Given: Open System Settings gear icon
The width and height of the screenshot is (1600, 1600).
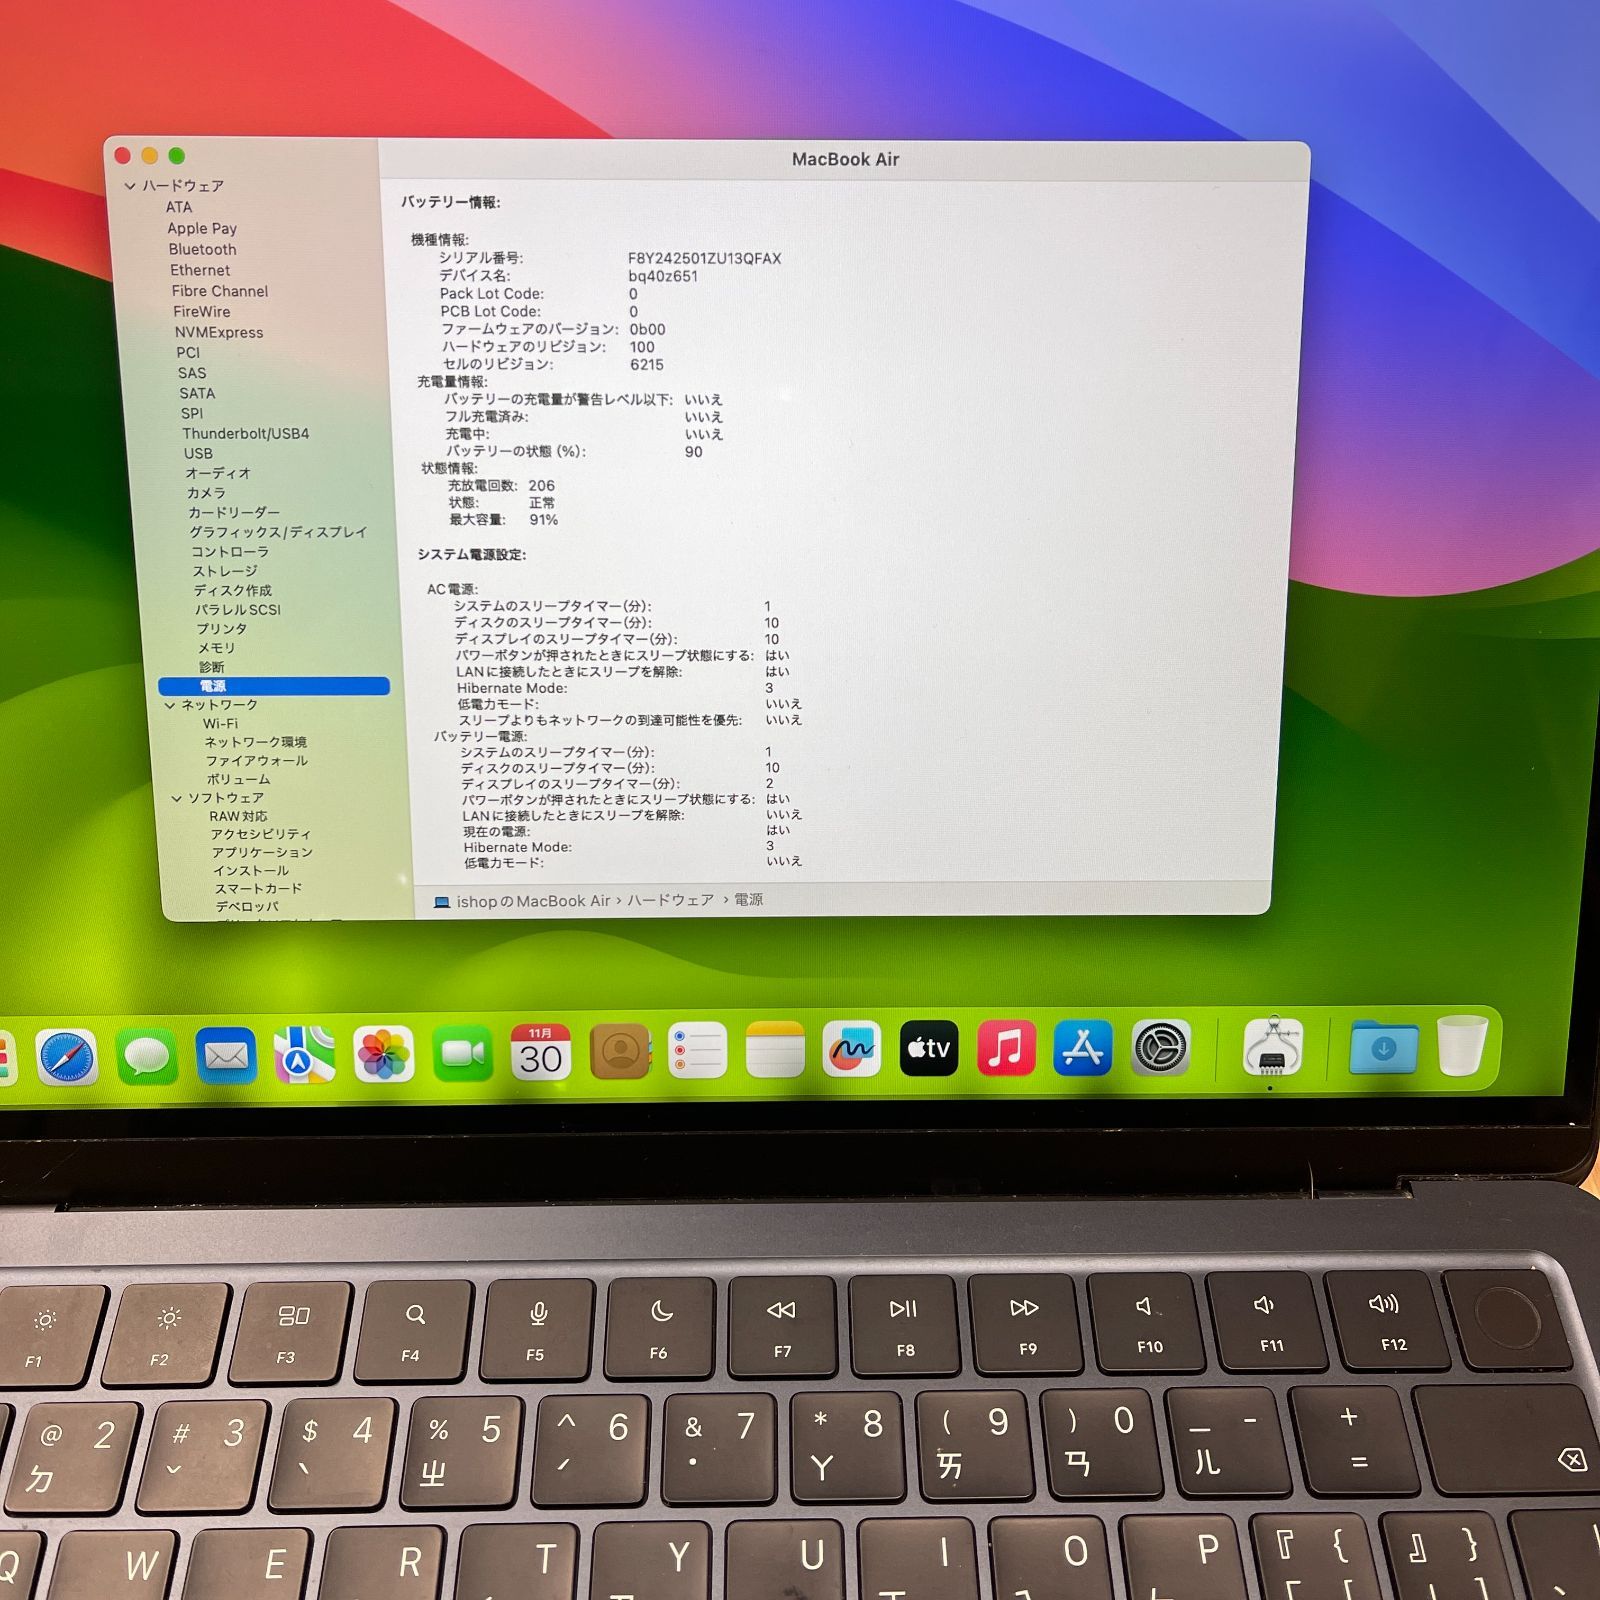Looking at the screenshot, I should coord(1160,1048).
